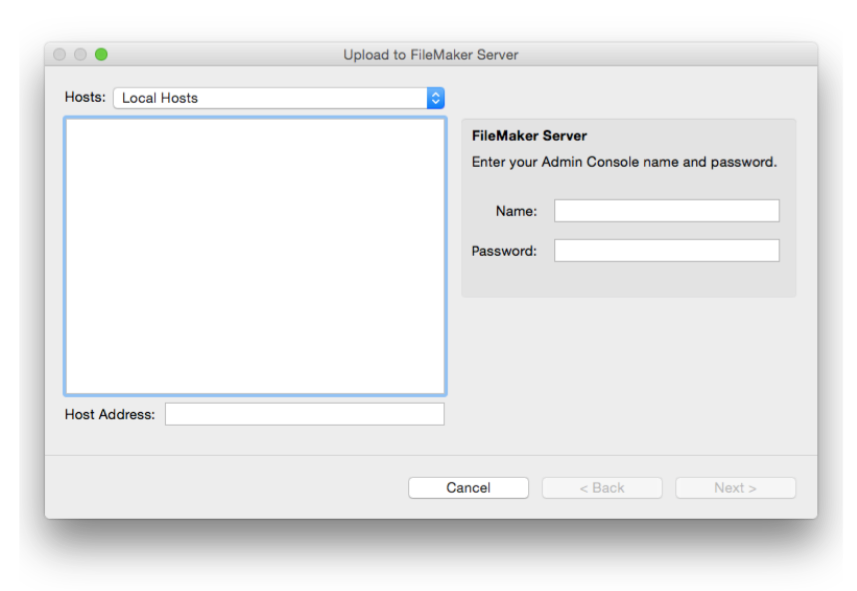The width and height of the screenshot is (857, 591).
Task: Click the Admin Console instruction text
Action: (x=624, y=162)
